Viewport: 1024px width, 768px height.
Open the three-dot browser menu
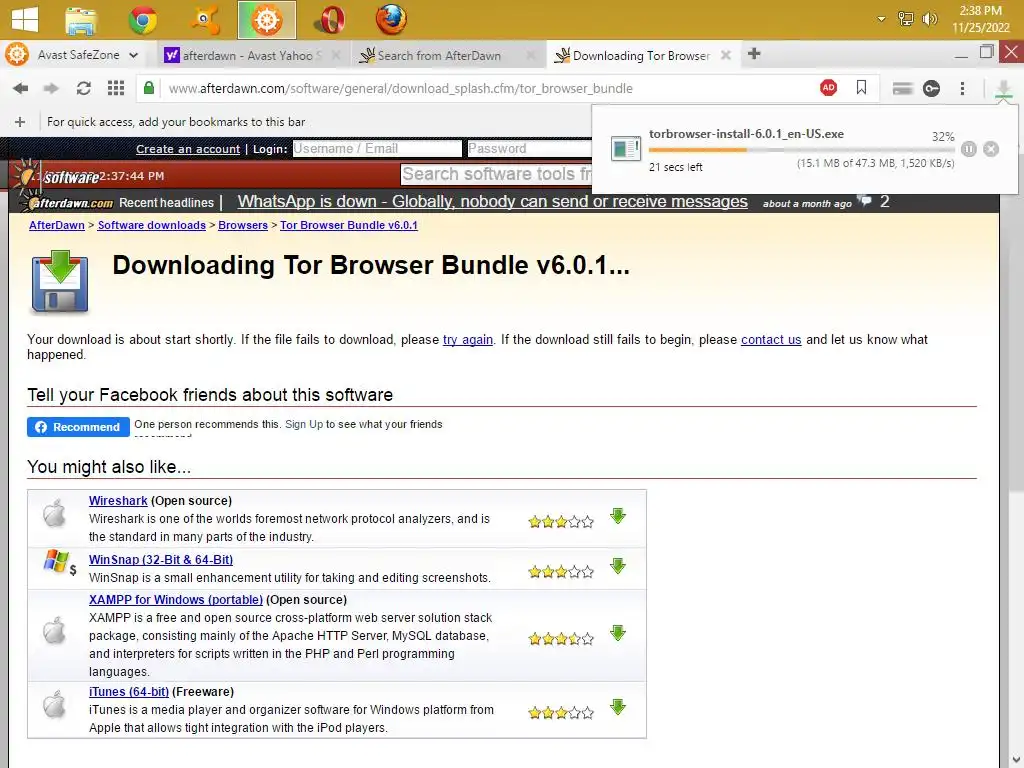click(x=962, y=88)
